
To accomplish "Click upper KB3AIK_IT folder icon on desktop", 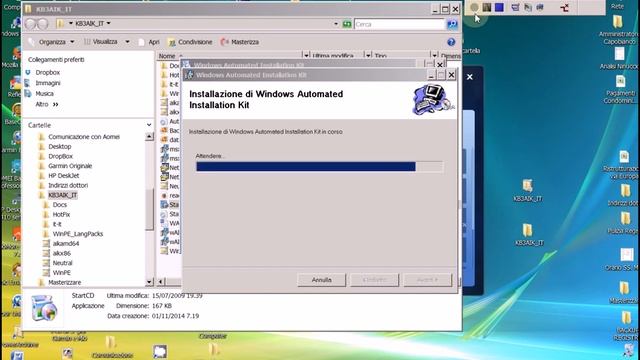I will [x=527, y=186].
